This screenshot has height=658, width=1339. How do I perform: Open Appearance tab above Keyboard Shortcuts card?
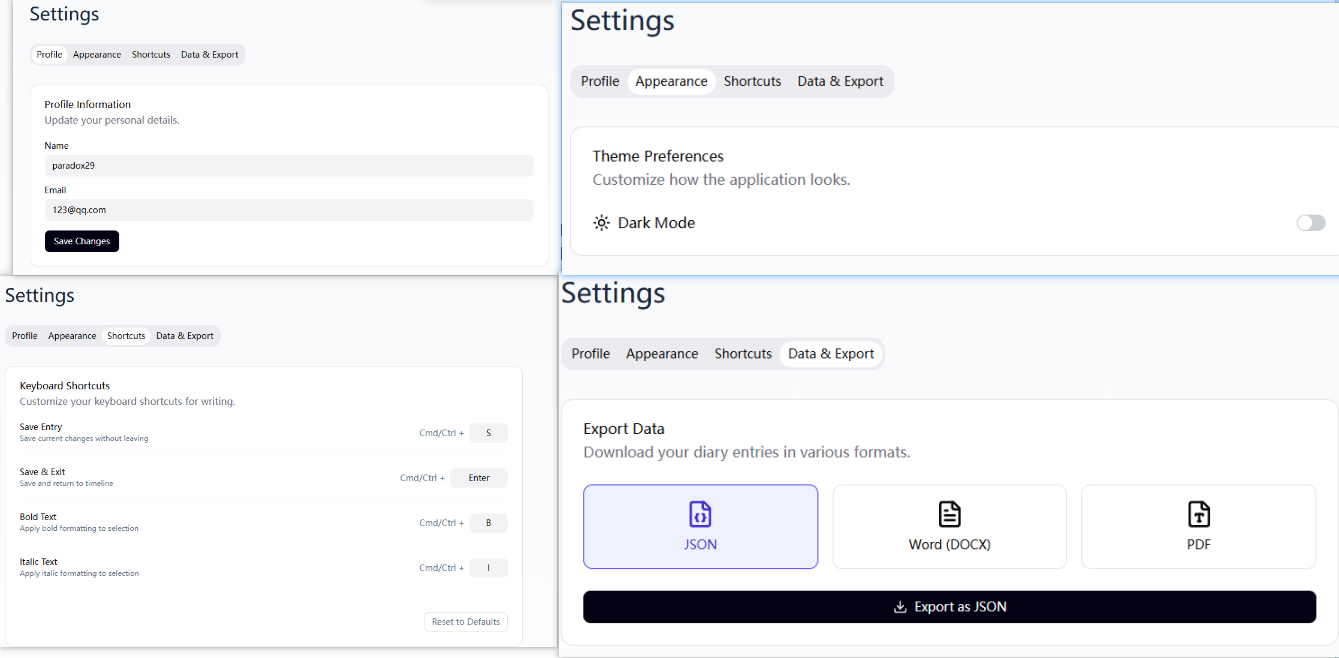tap(72, 336)
